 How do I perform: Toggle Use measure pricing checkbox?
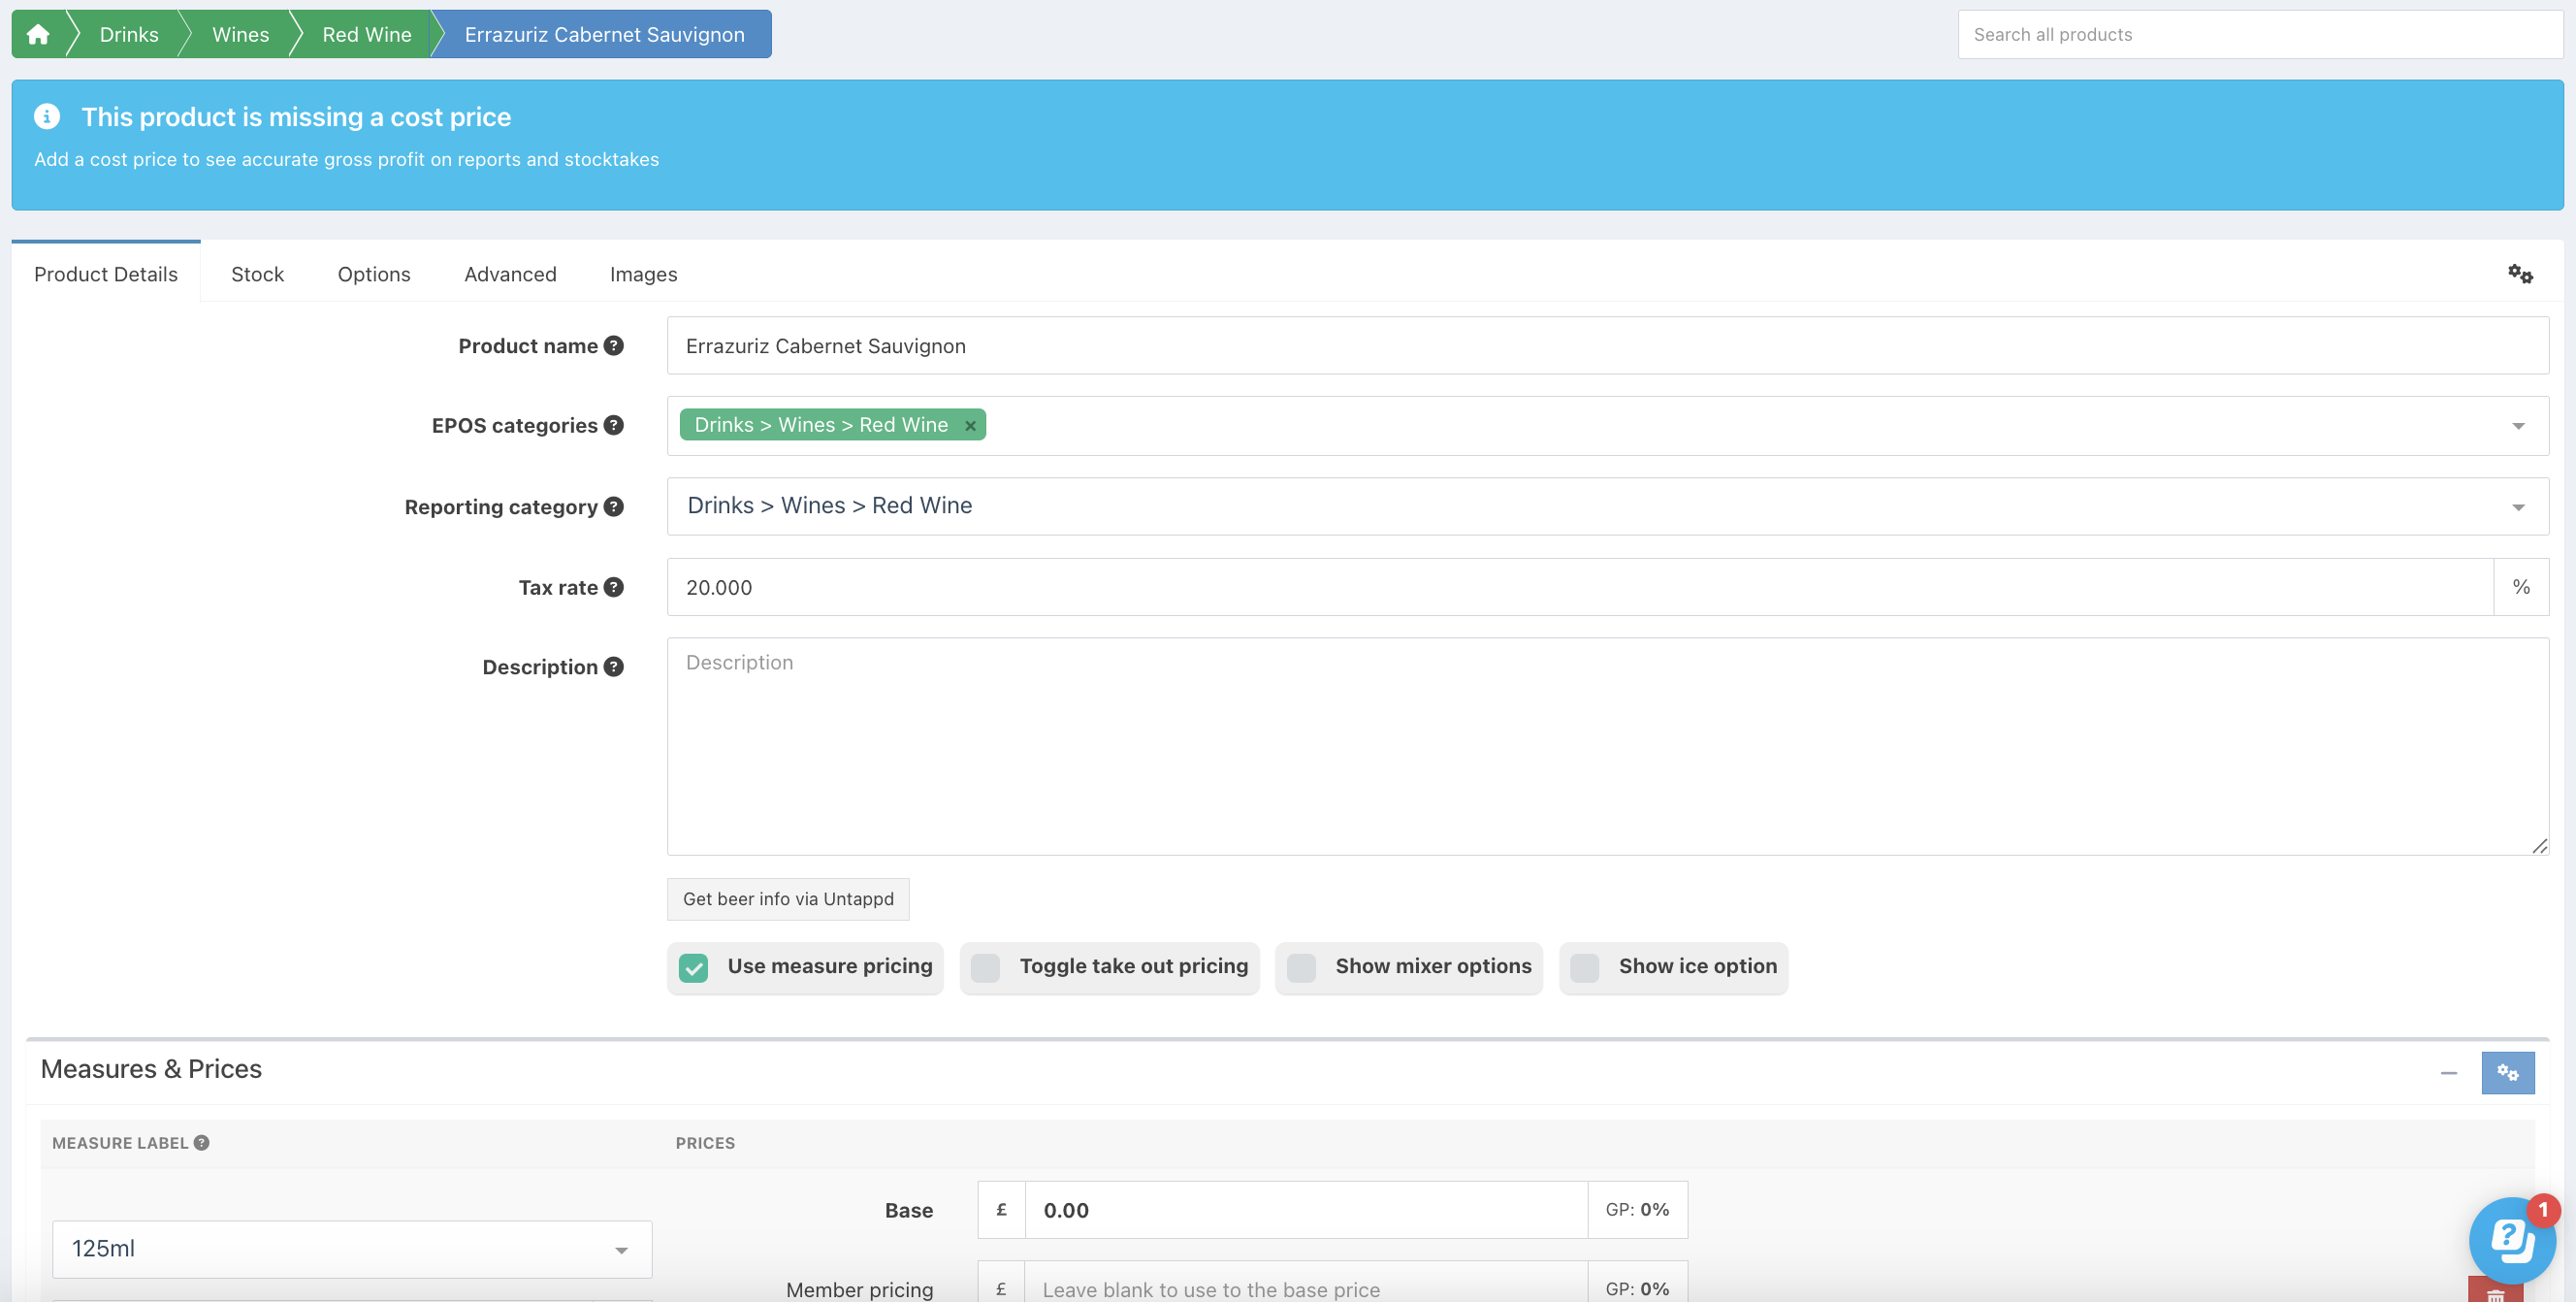693,967
